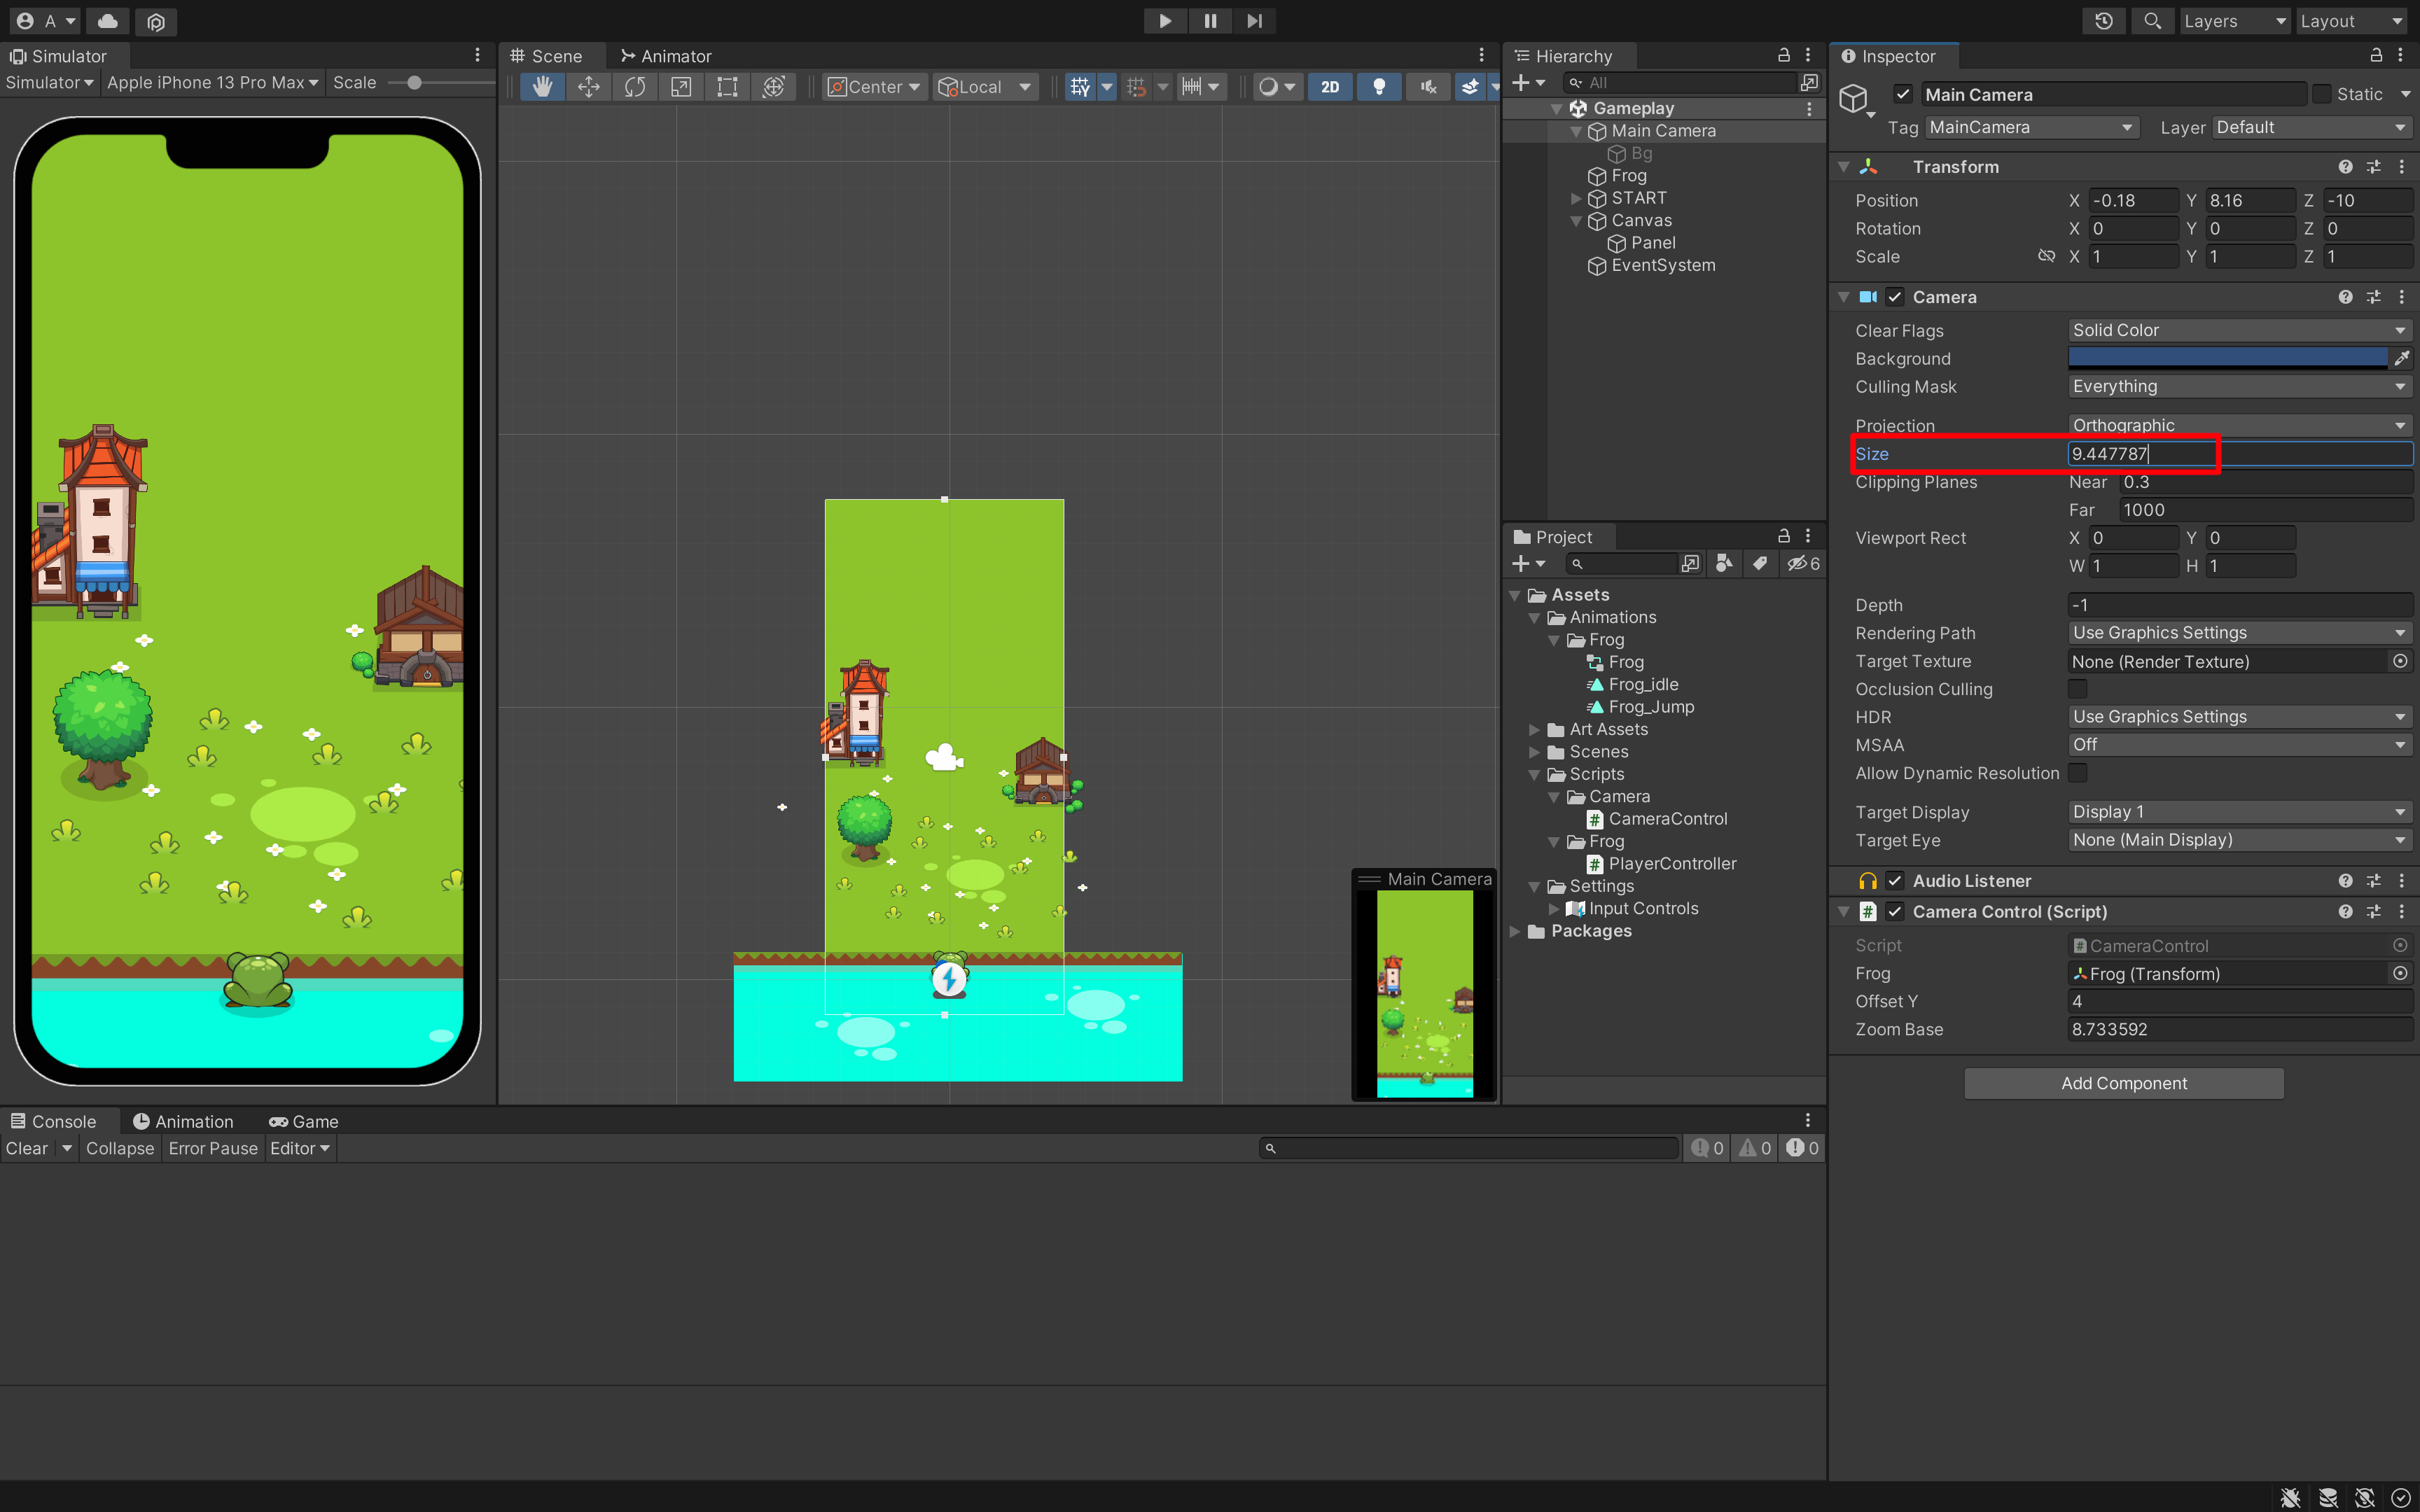Toggle the Static checkbox

pyautogui.click(x=2321, y=94)
